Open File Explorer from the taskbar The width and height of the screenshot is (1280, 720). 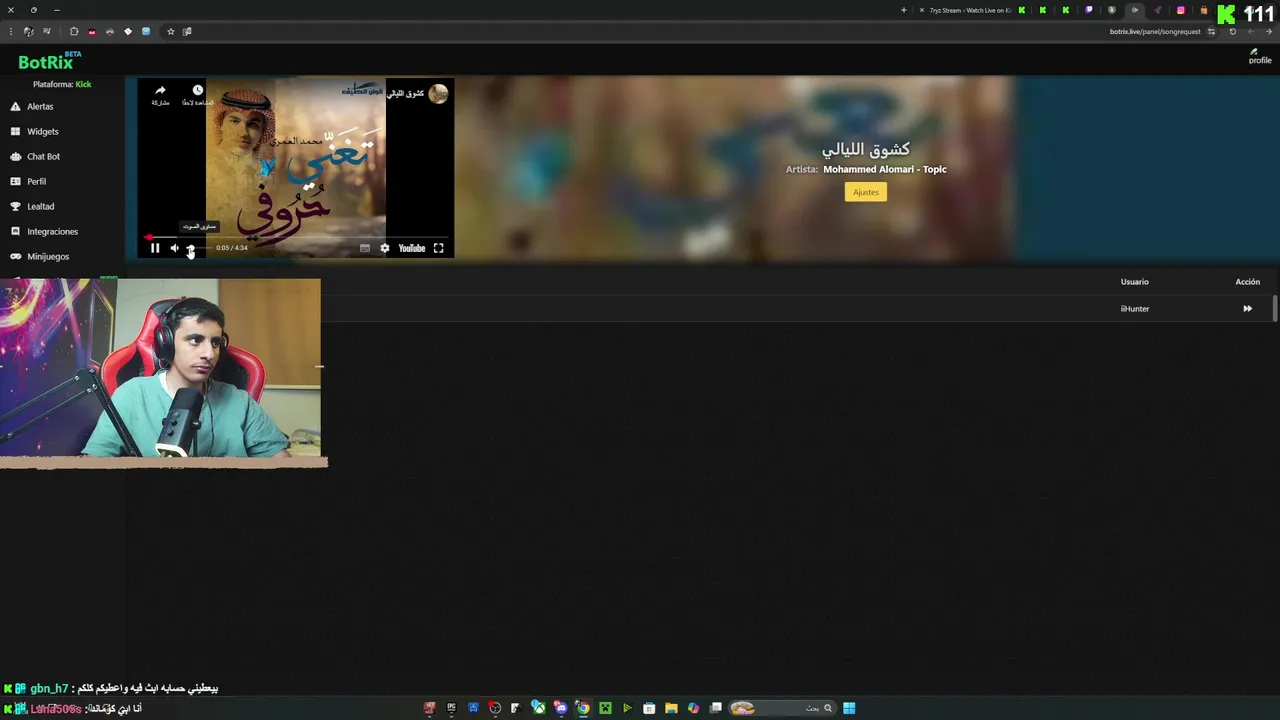[671, 708]
